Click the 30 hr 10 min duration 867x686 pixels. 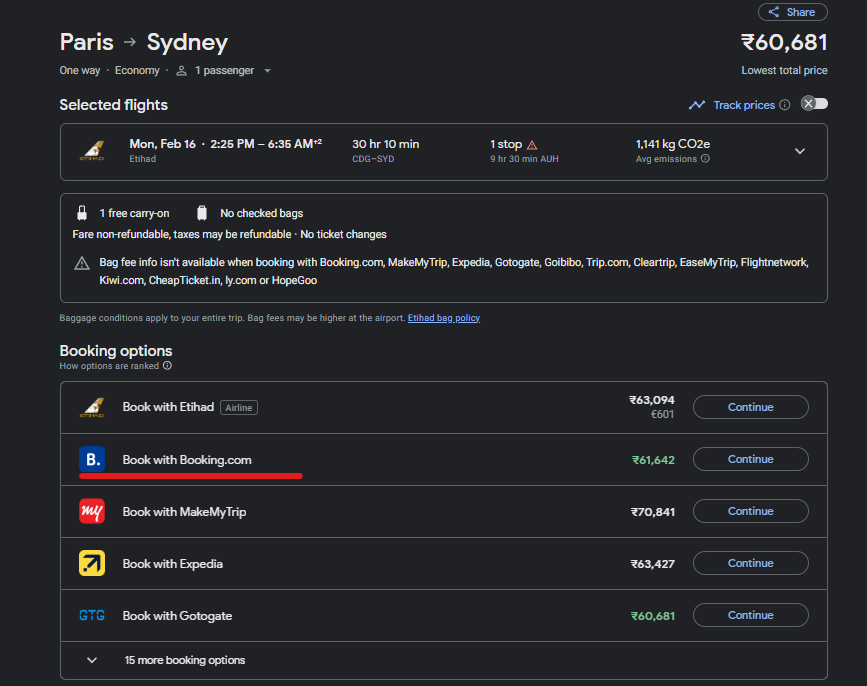click(x=385, y=144)
